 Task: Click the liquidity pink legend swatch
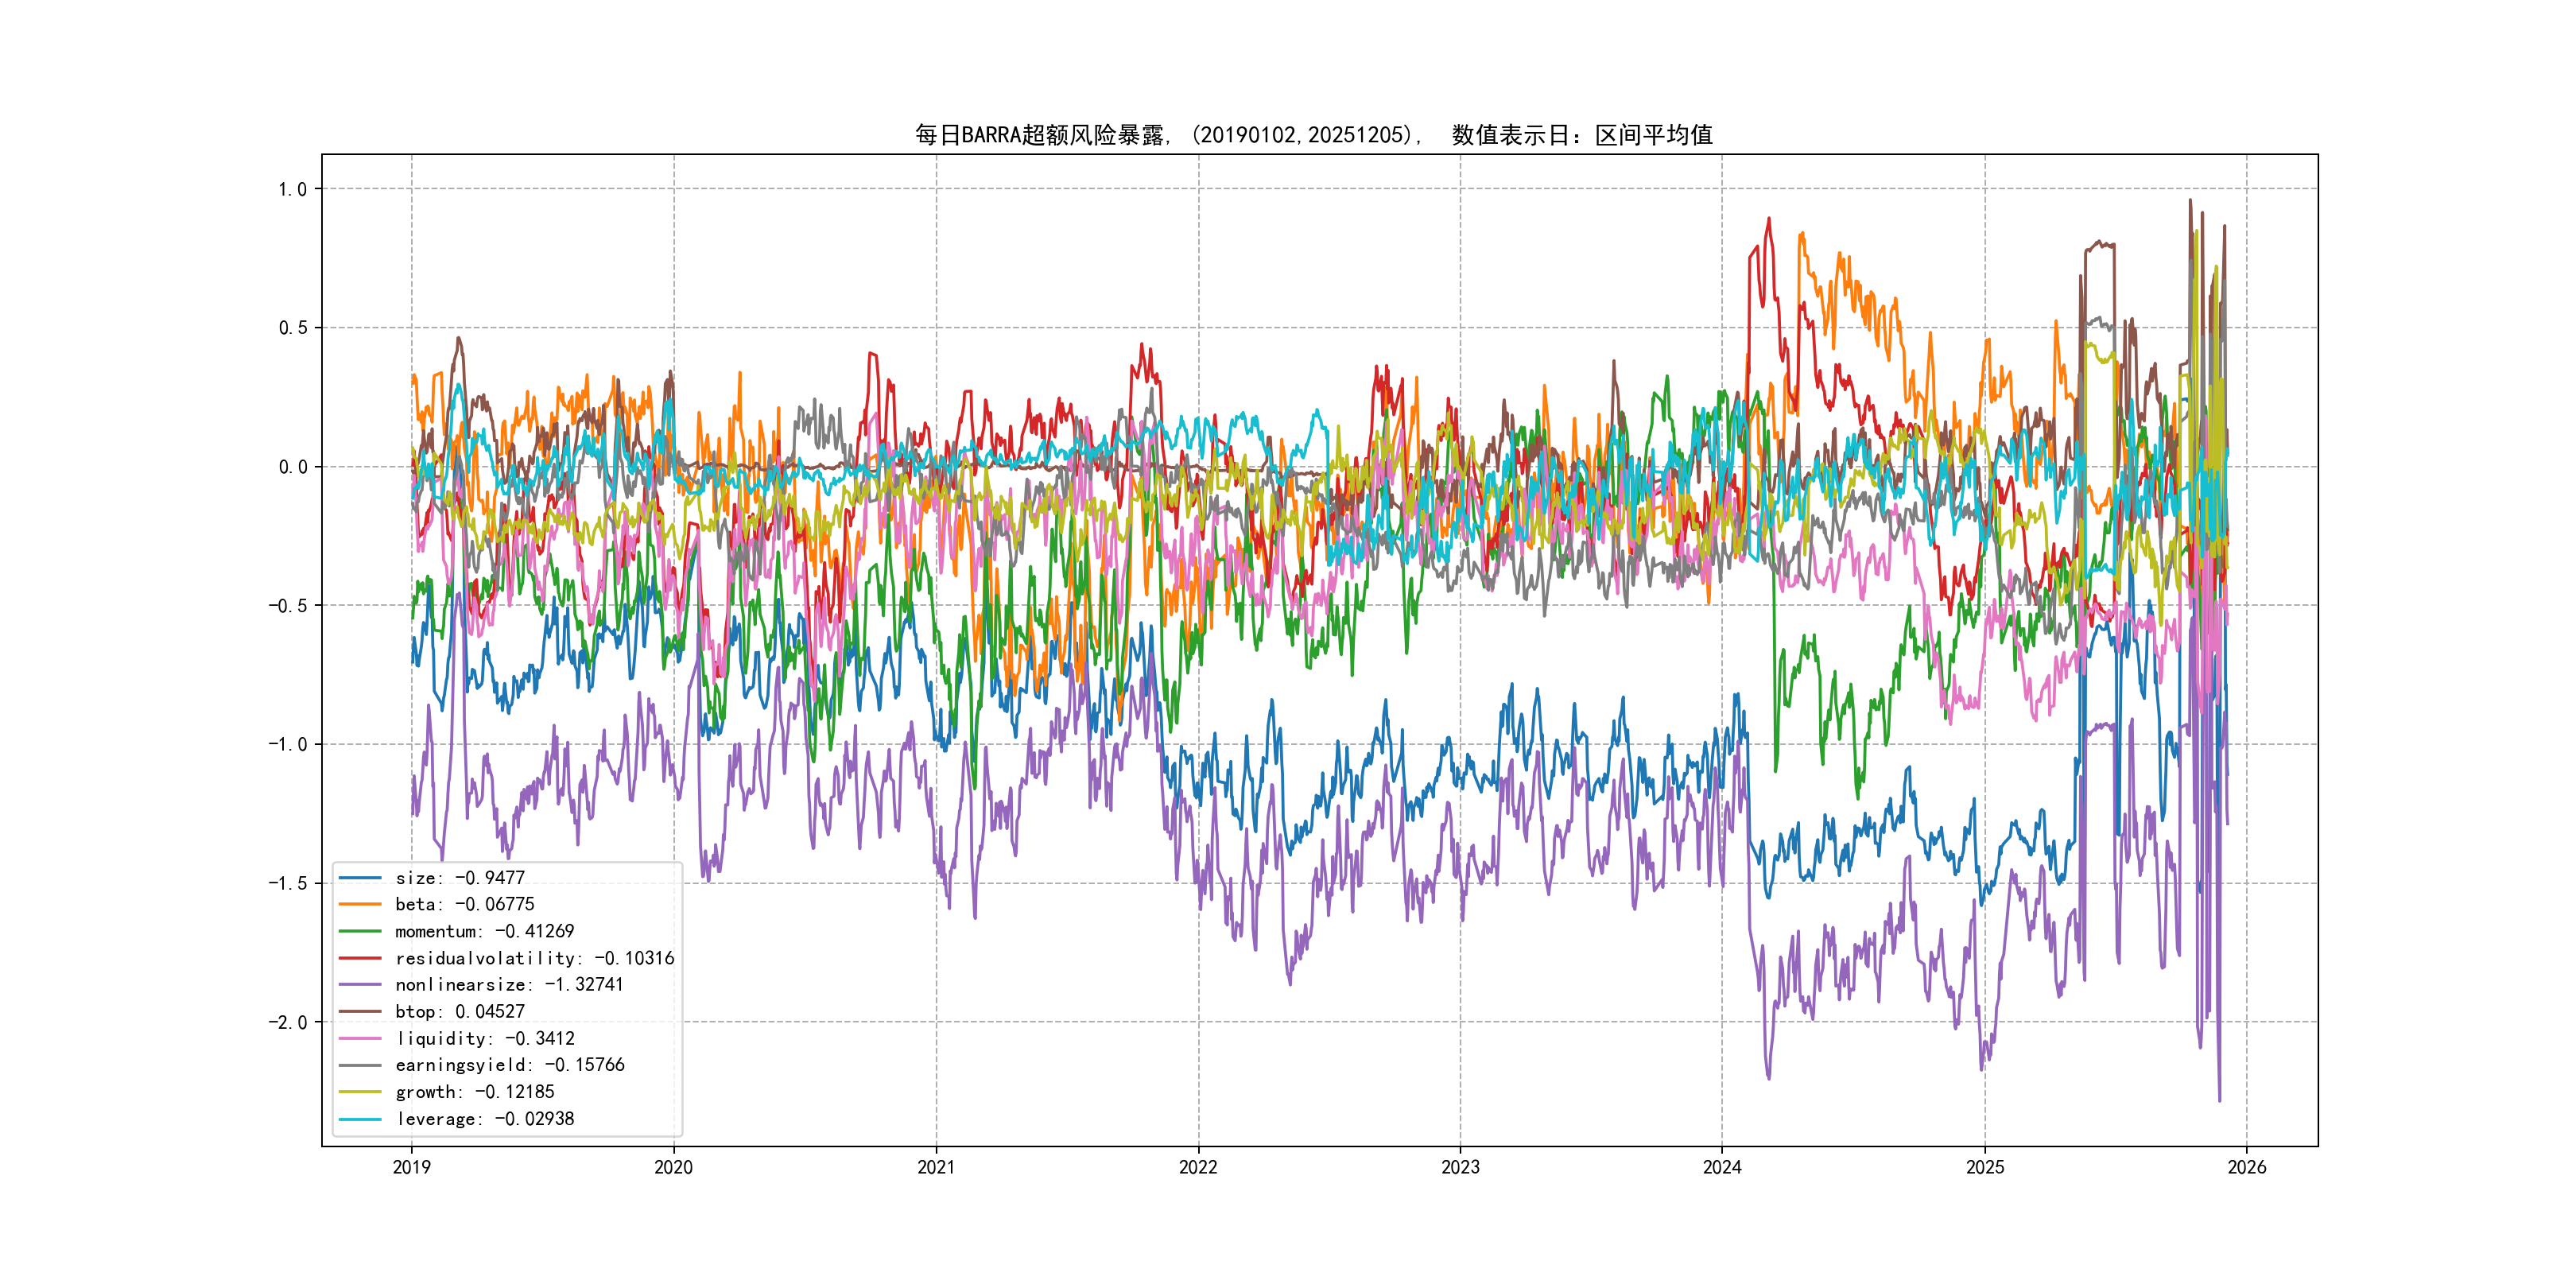(x=360, y=1039)
